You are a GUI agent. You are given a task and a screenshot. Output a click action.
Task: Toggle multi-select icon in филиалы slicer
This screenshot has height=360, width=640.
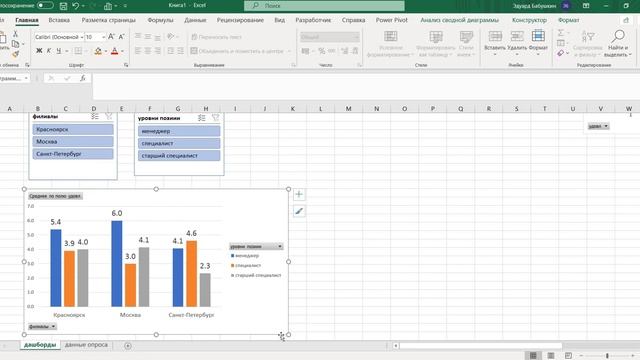tap(95, 117)
